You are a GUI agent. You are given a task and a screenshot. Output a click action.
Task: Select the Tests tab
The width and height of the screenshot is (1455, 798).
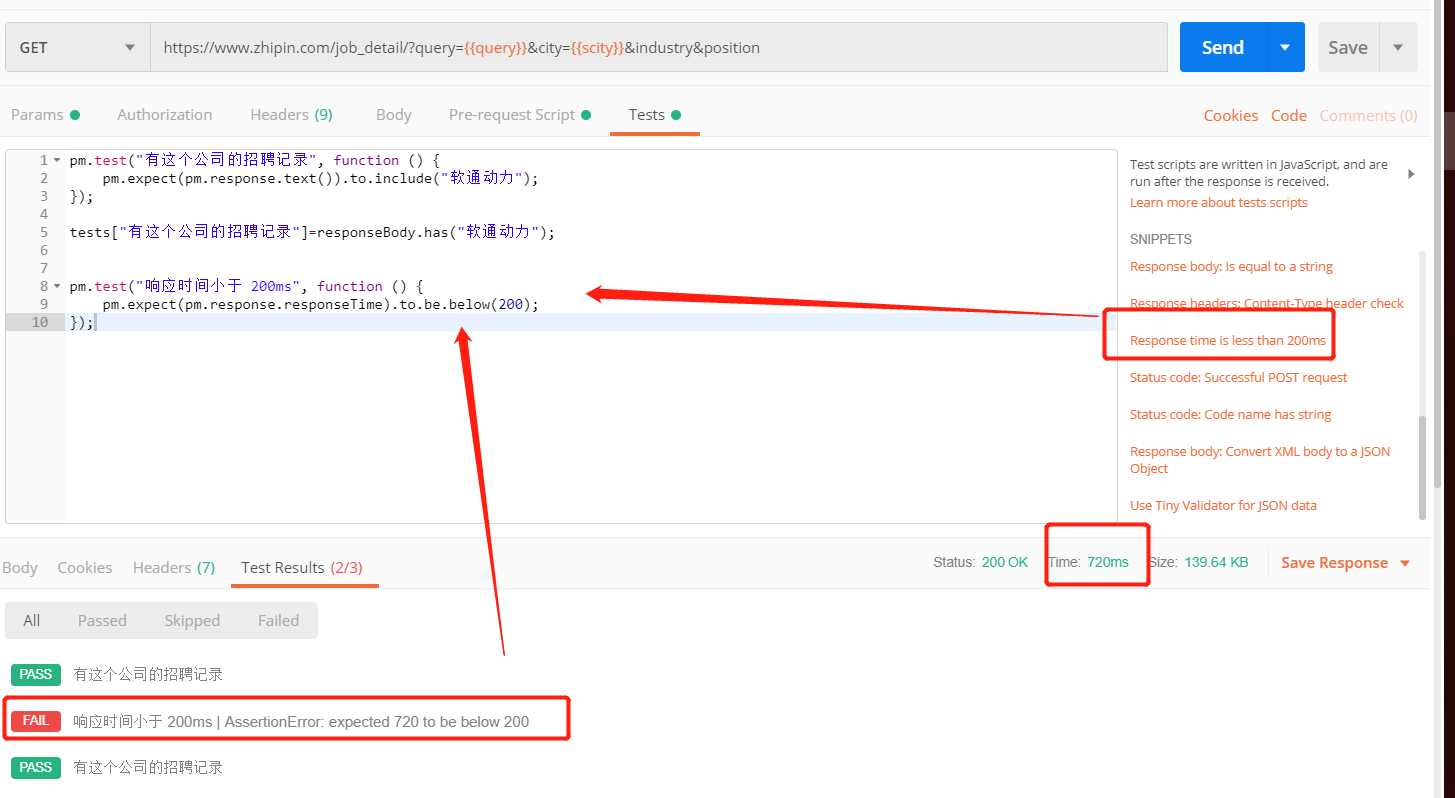(x=654, y=115)
